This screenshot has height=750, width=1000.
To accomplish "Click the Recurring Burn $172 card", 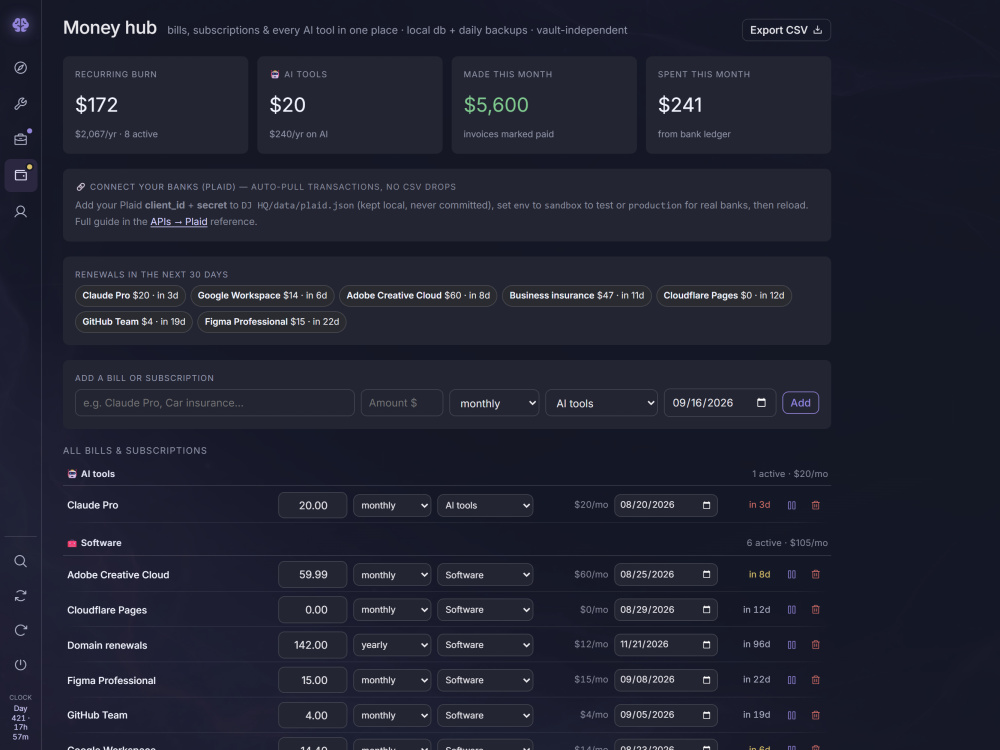I will [x=156, y=105].
